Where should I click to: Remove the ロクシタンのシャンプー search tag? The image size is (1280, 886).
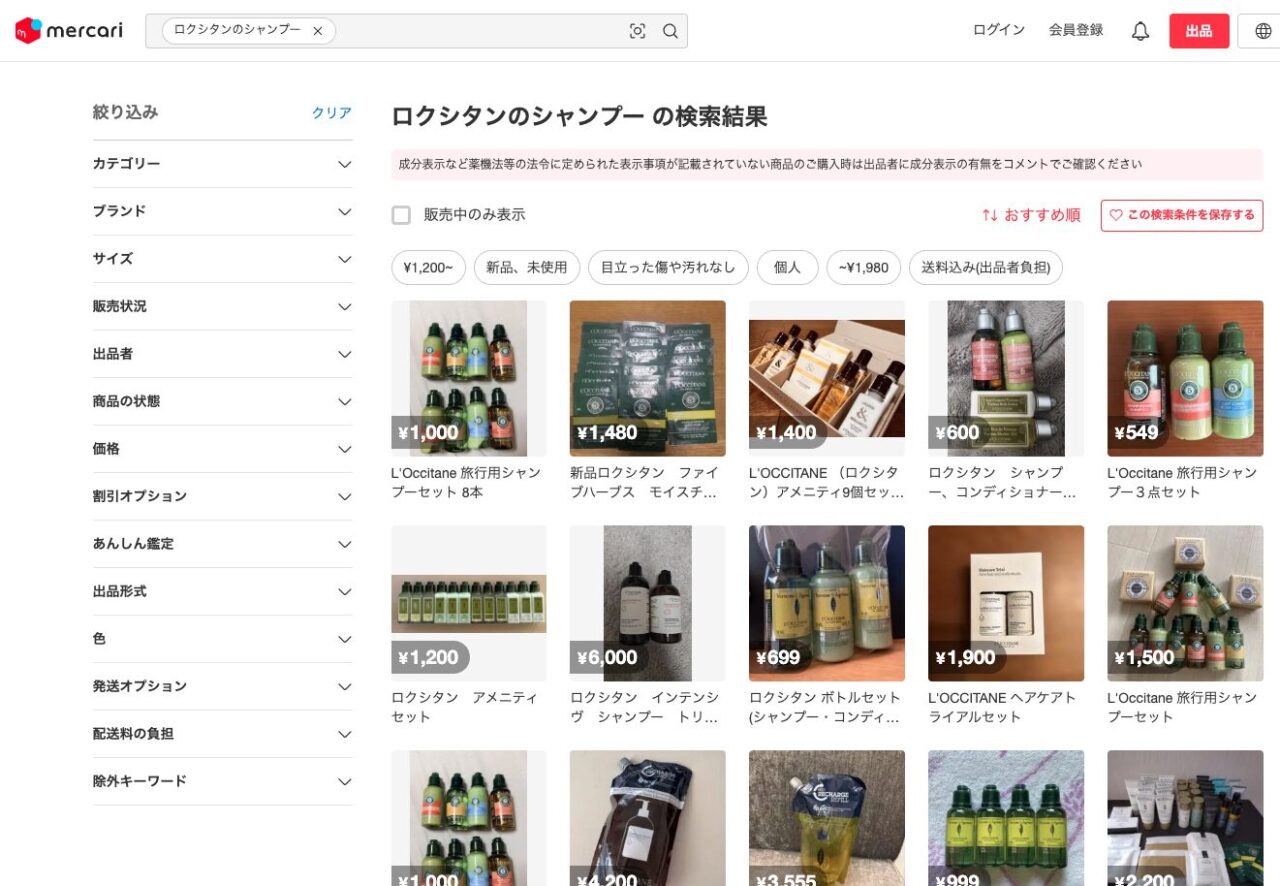(x=318, y=31)
